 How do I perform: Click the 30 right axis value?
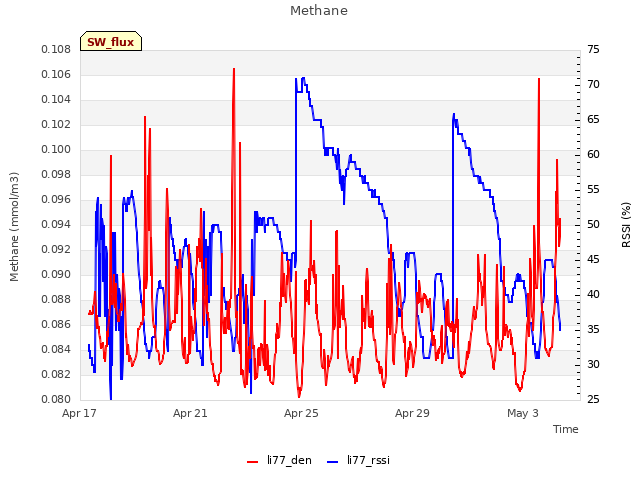(x=593, y=364)
